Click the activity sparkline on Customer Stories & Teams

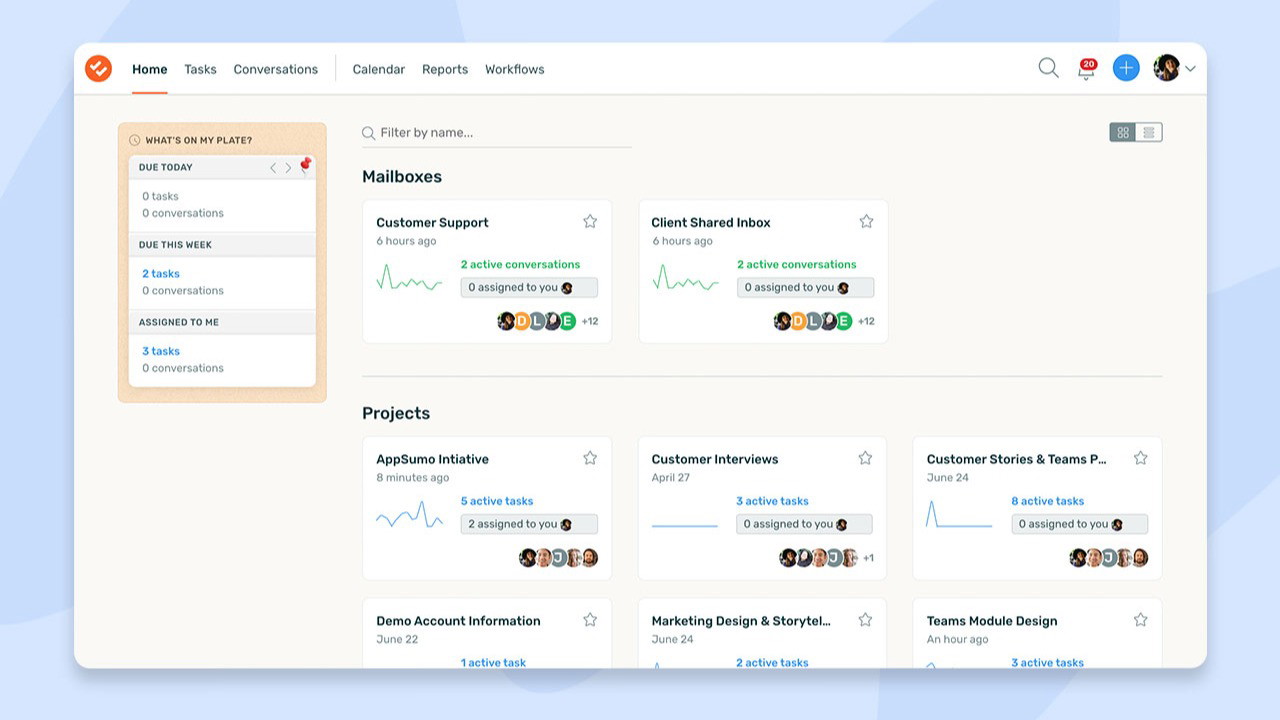(x=959, y=514)
